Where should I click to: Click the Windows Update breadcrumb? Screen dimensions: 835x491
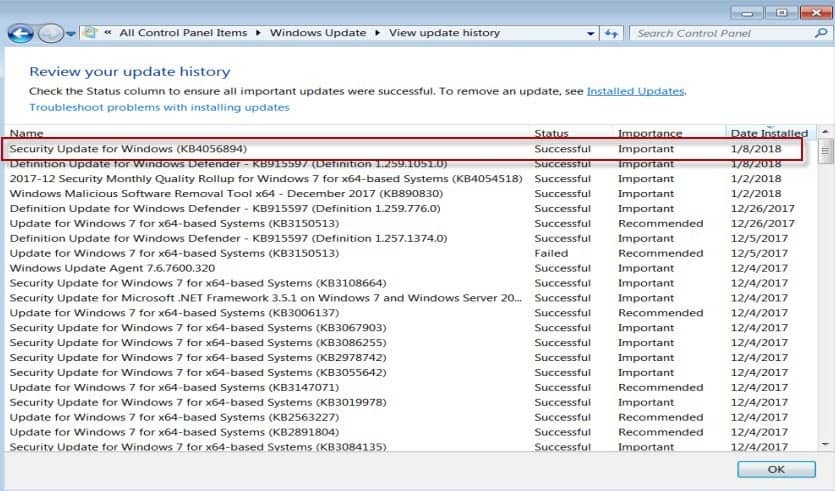point(318,33)
